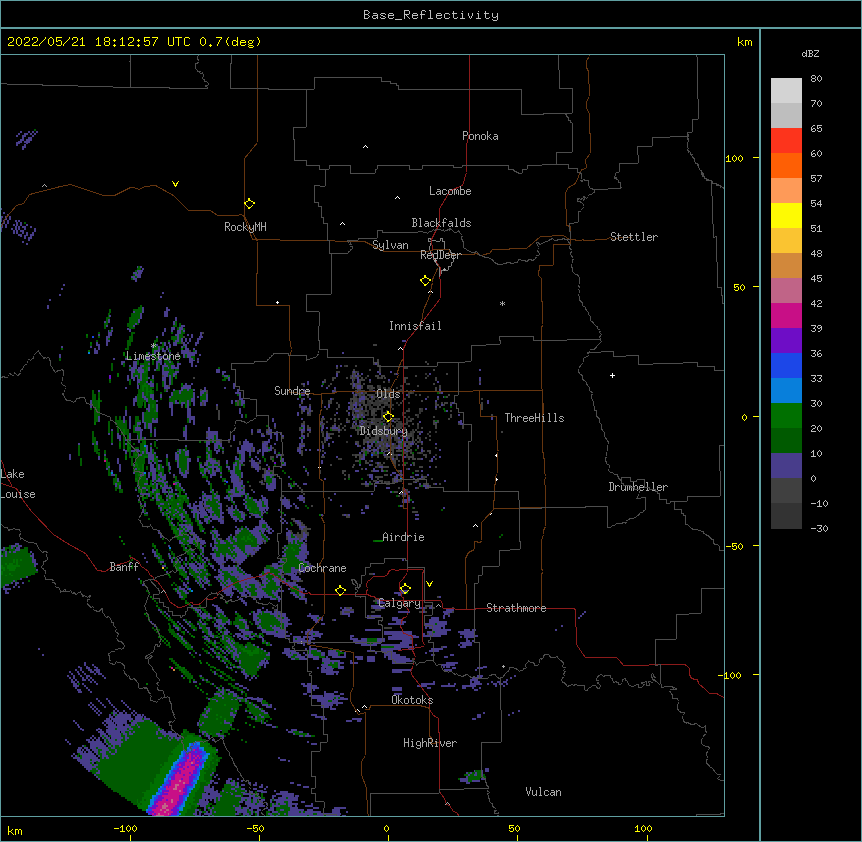862x842 pixels.
Task: Click the Didsbury label
Action: pyautogui.click(x=384, y=431)
